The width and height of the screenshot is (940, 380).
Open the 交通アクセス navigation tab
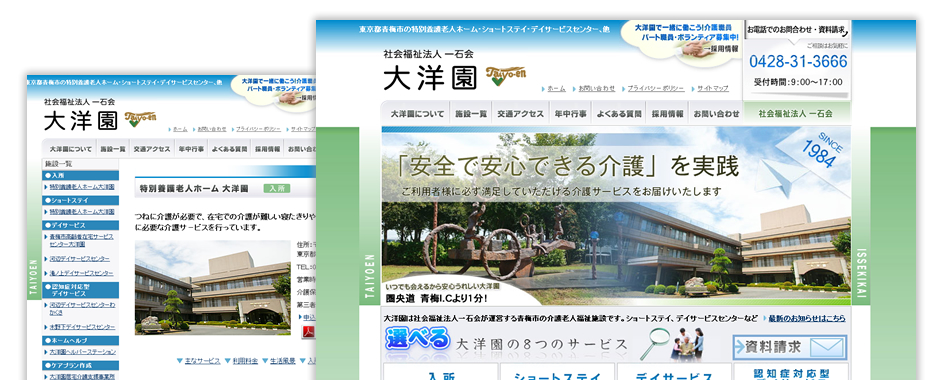pos(520,114)
